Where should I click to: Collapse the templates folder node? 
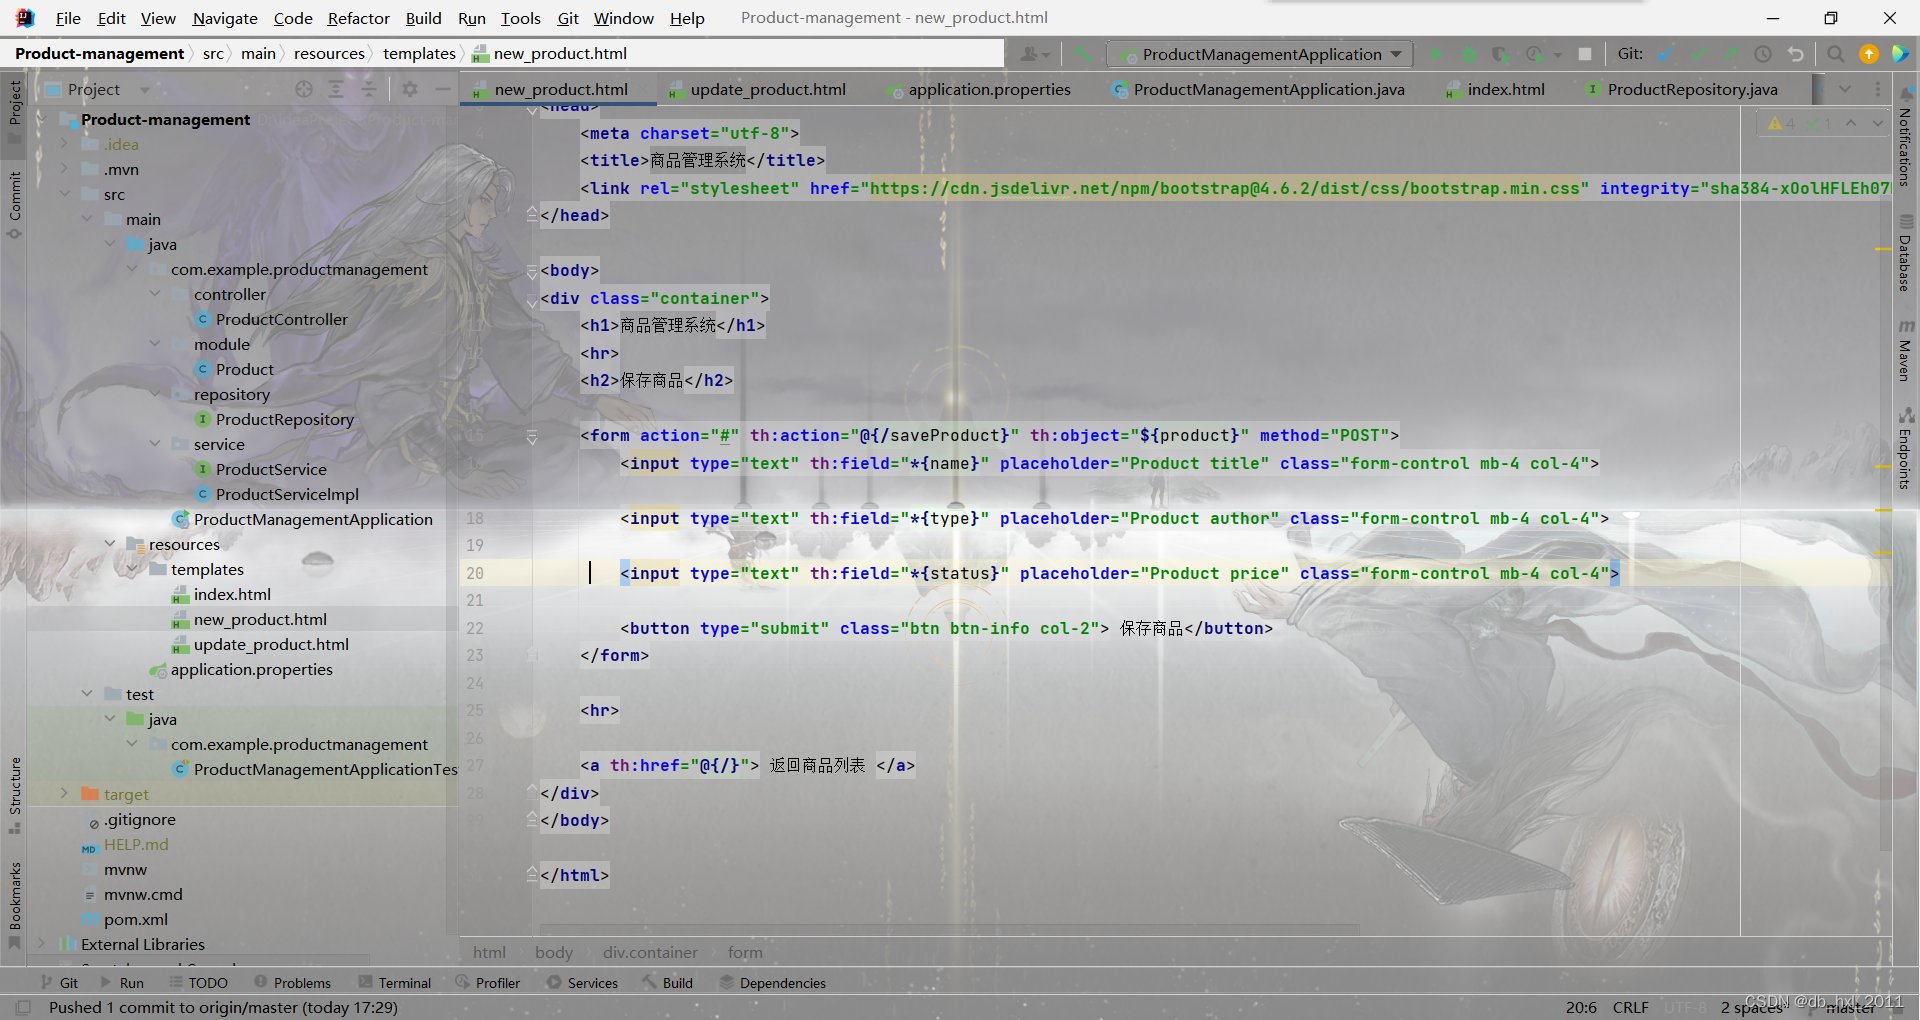(132, 569)
